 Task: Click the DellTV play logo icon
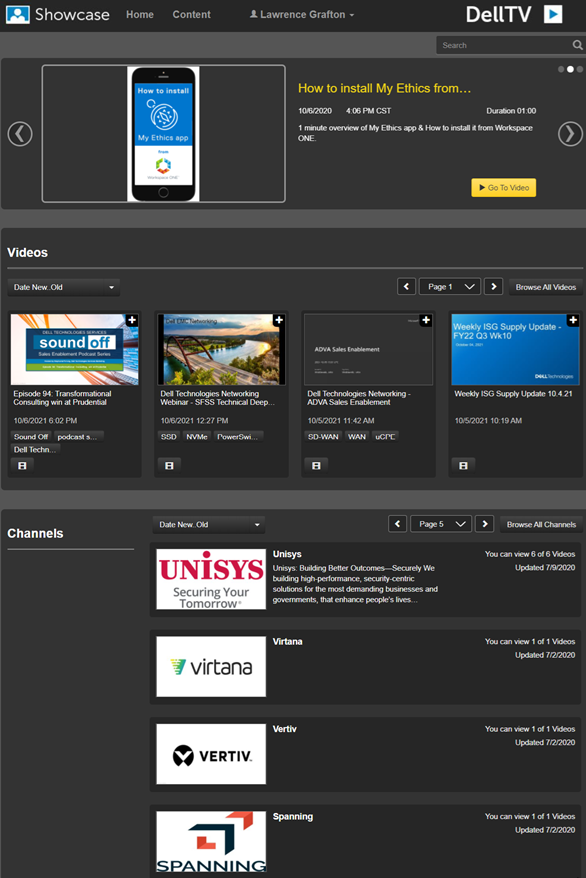point(553,14)
